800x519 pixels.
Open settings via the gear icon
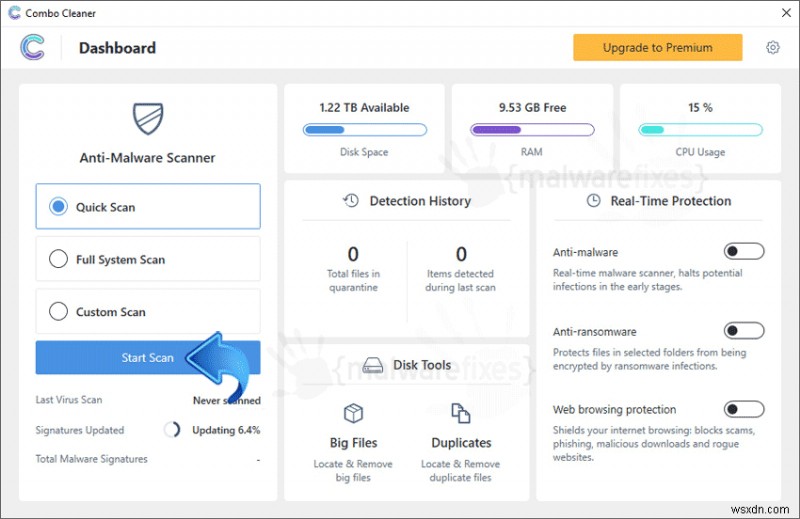pos(772,47)
